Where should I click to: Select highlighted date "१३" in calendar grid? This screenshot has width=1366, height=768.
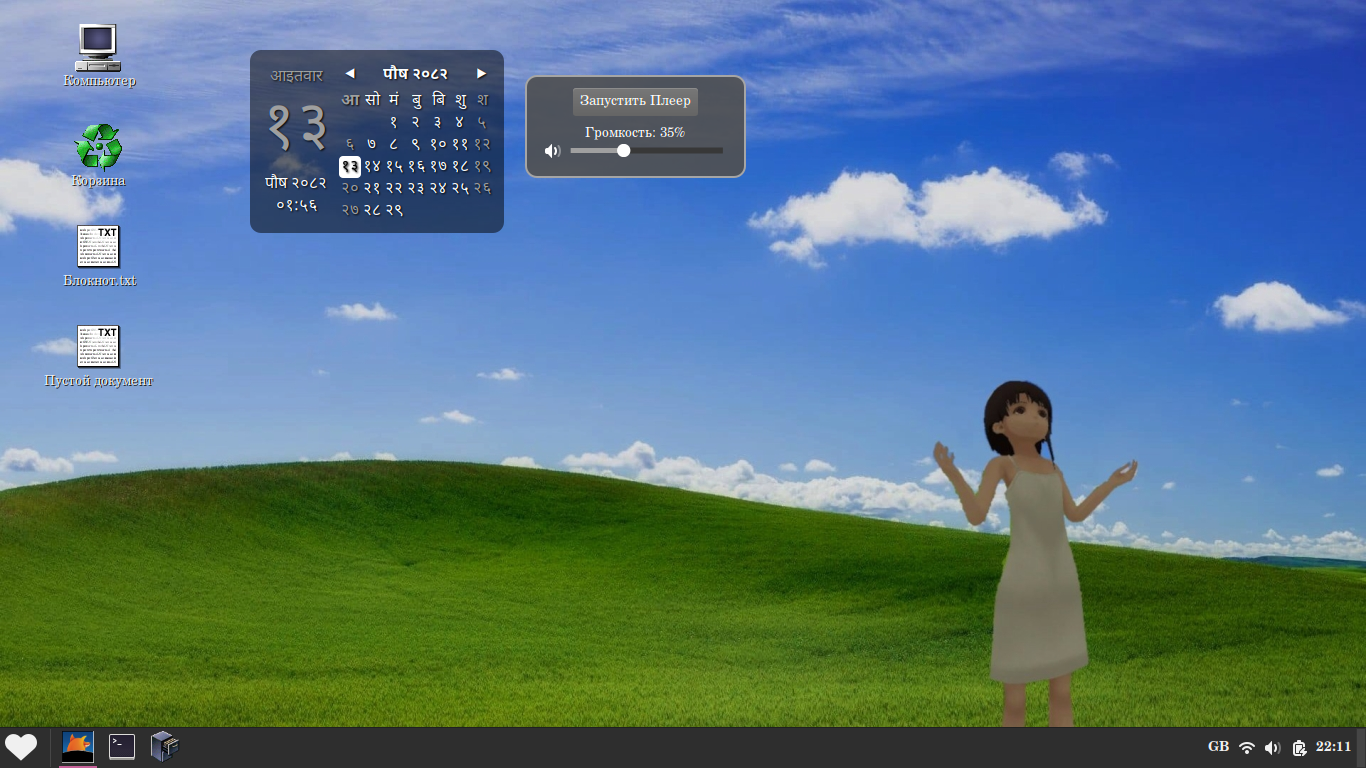350,166
